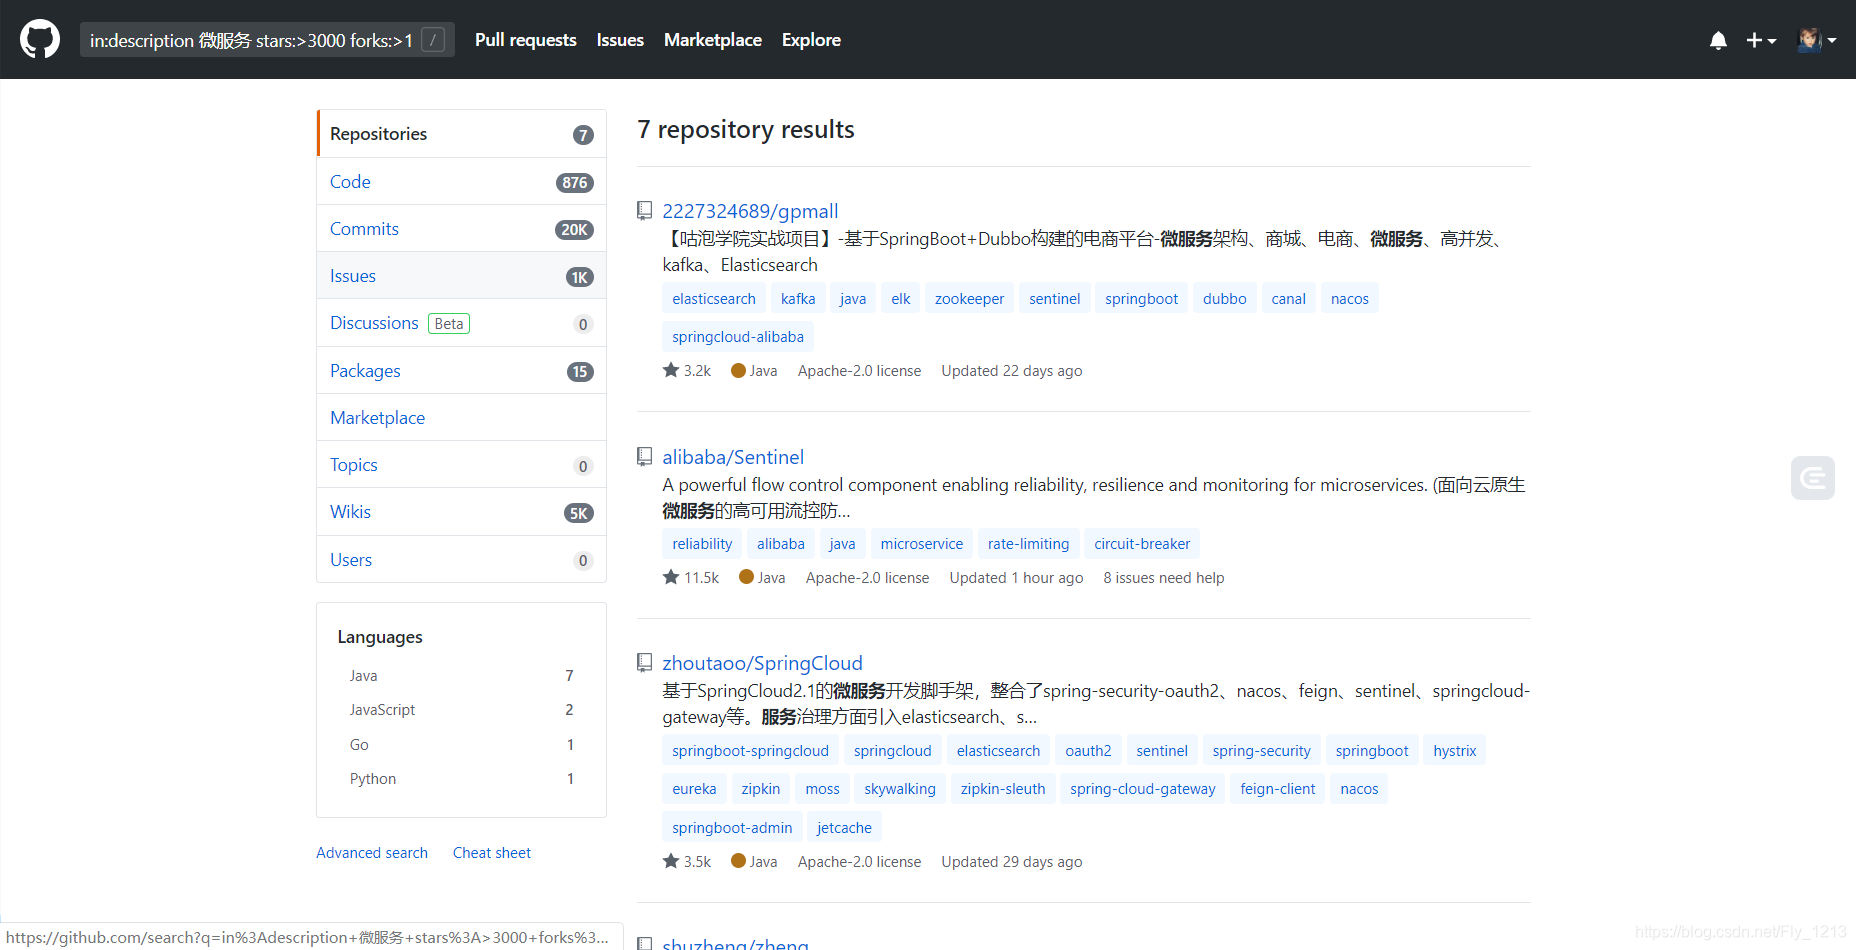Click the circuit-breaker topic tag
The width and height of the screenshot is (1856, 950).
tap(1142, 544)
